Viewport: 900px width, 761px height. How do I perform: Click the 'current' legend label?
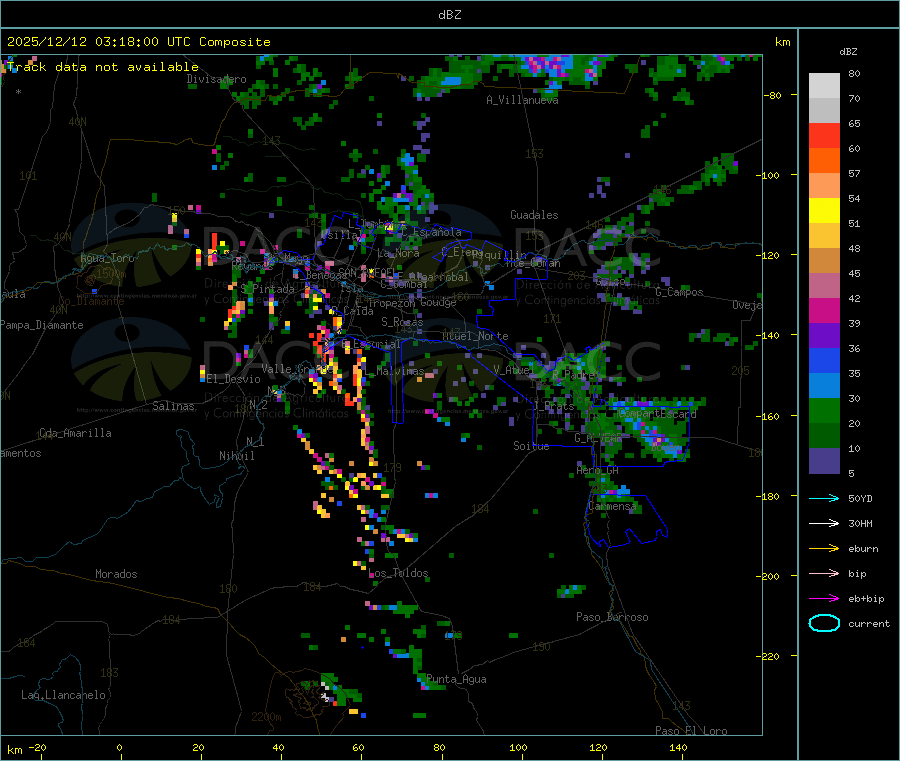click(x=869, y=623)
